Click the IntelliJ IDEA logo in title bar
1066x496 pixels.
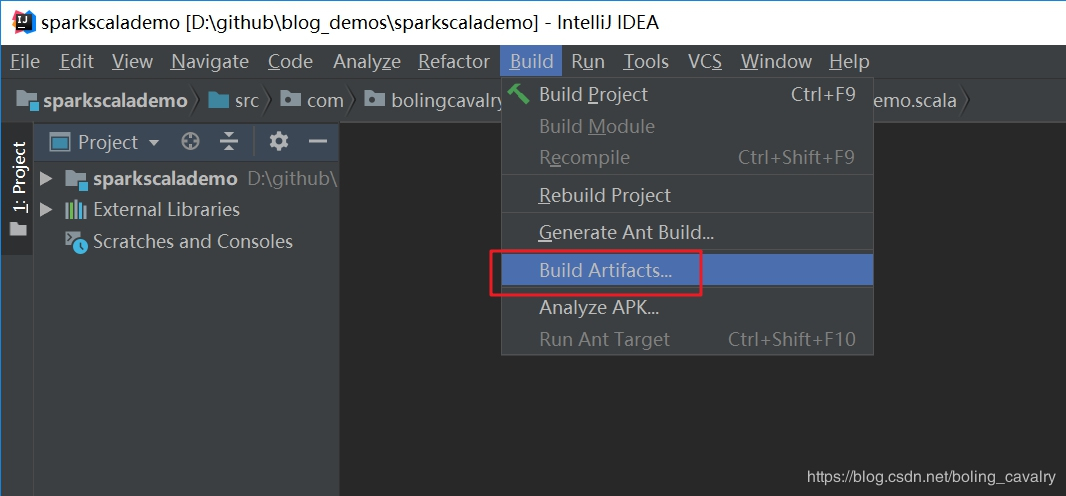(x=20, y=21)
